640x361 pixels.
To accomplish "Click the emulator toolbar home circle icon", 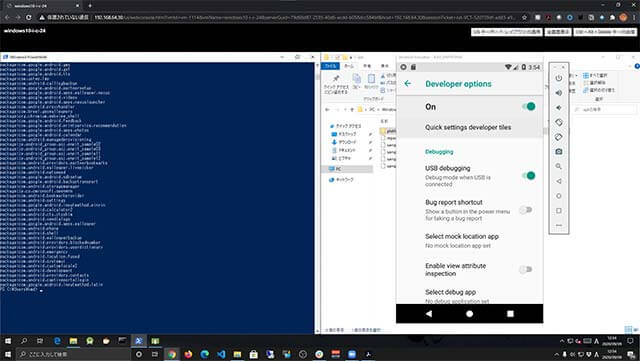I will click(559, 196).
